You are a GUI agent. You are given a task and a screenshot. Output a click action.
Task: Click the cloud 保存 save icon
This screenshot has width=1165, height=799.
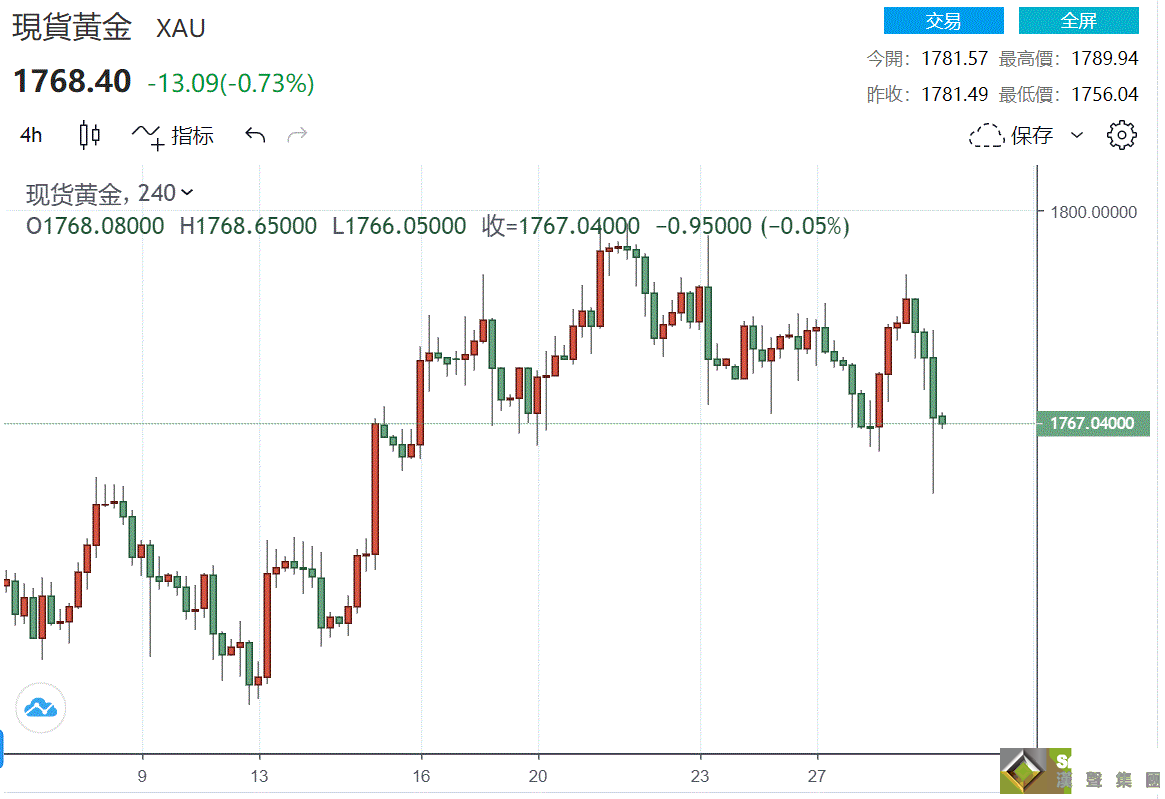[987, 136]
